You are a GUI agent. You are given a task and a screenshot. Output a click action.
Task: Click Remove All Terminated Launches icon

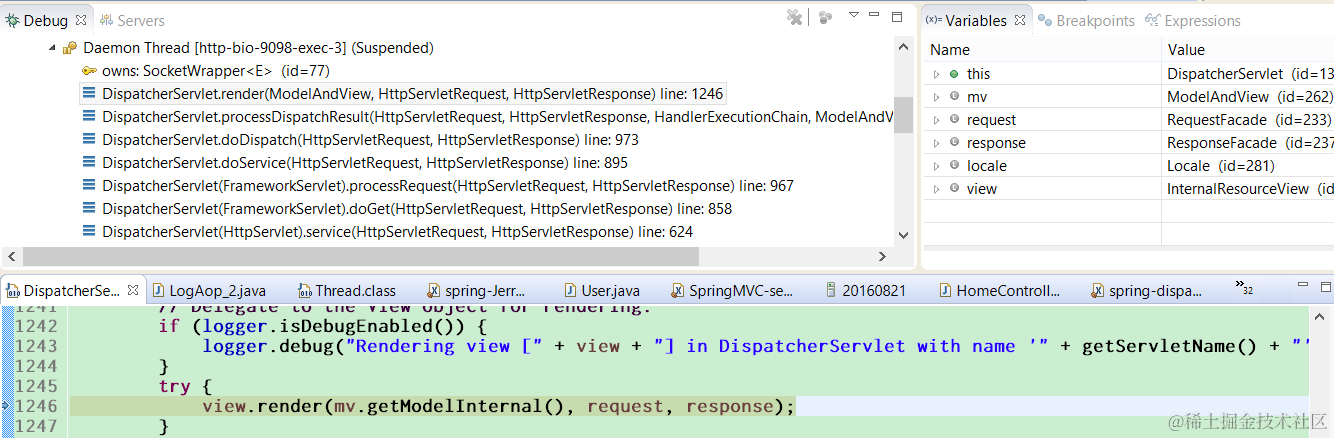point(795,17)
